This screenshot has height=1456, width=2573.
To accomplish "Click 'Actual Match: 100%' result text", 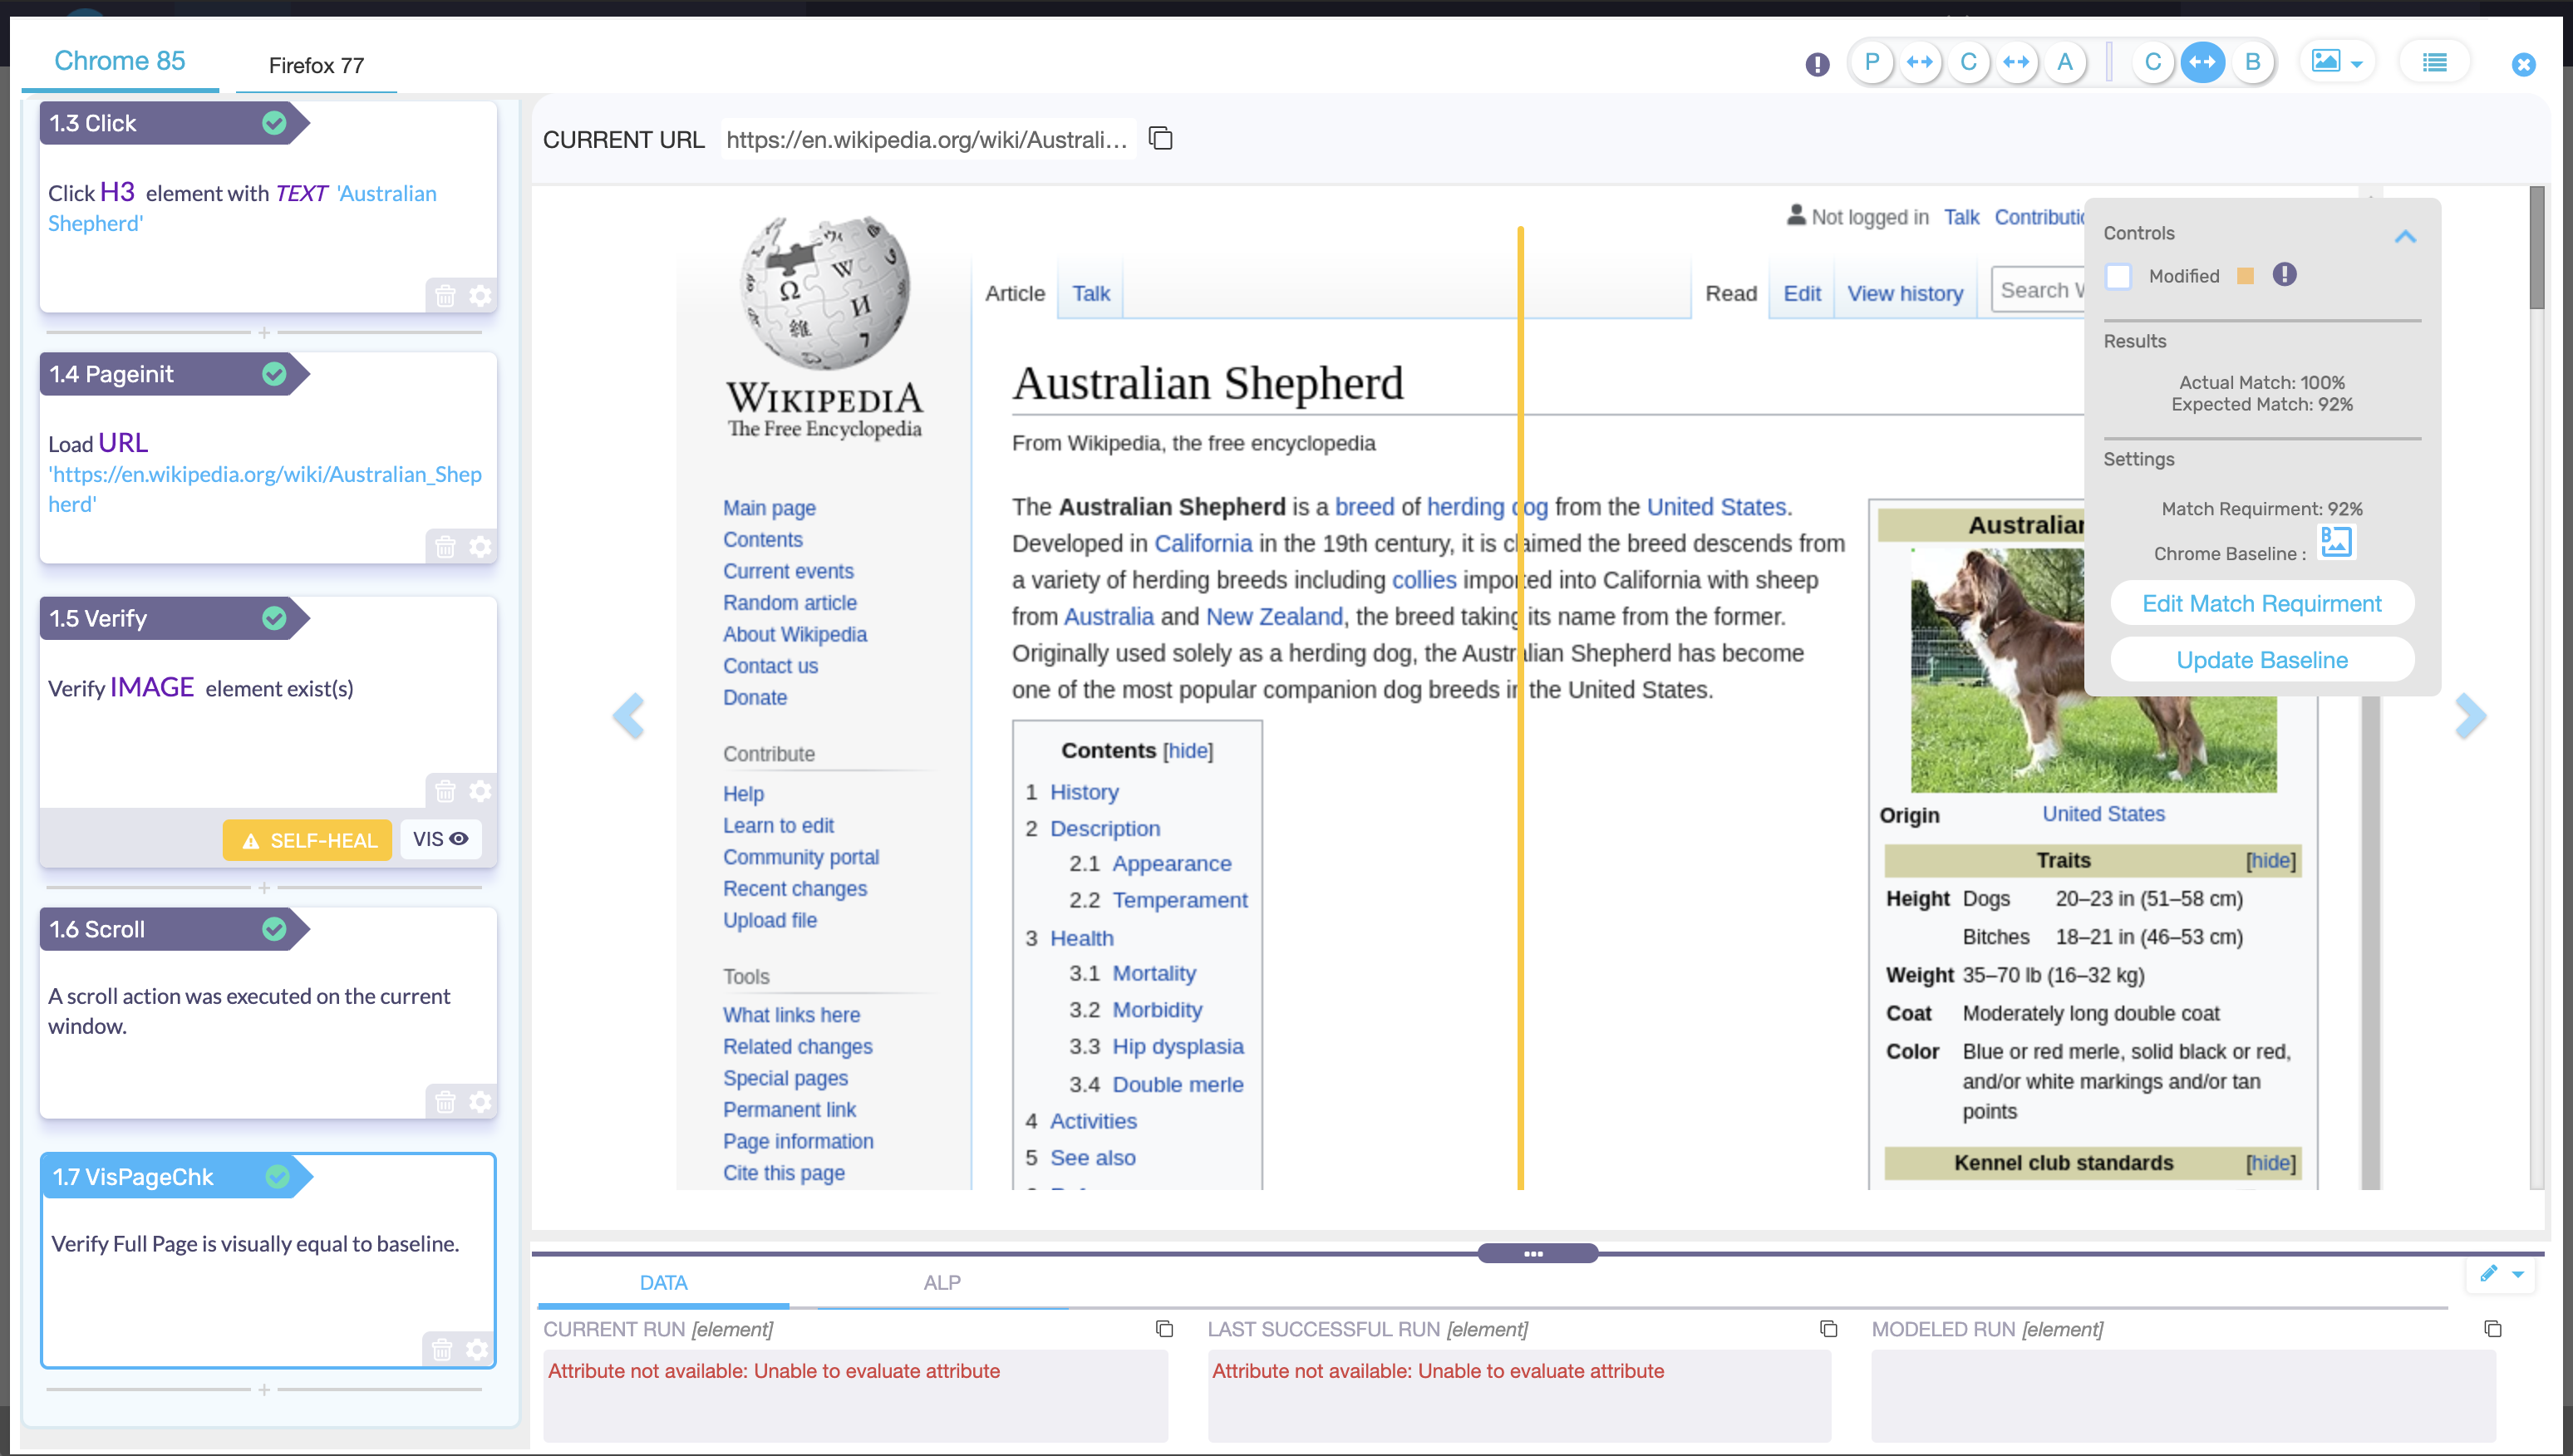I will [x=2261, y=382].
